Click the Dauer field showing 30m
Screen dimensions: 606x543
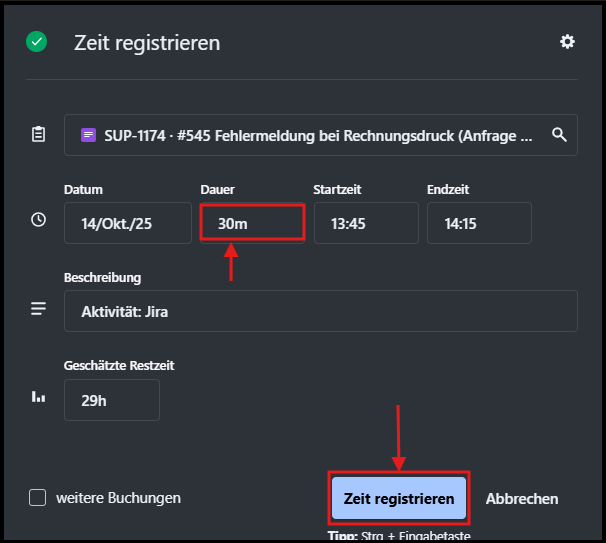pos(252,224)
